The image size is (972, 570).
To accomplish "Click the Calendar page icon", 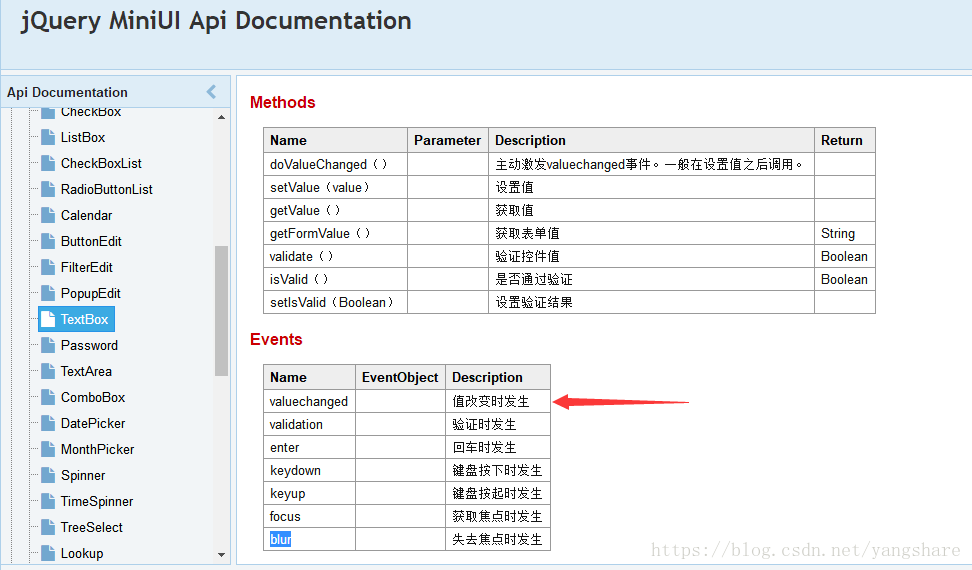I will point(48,215).
